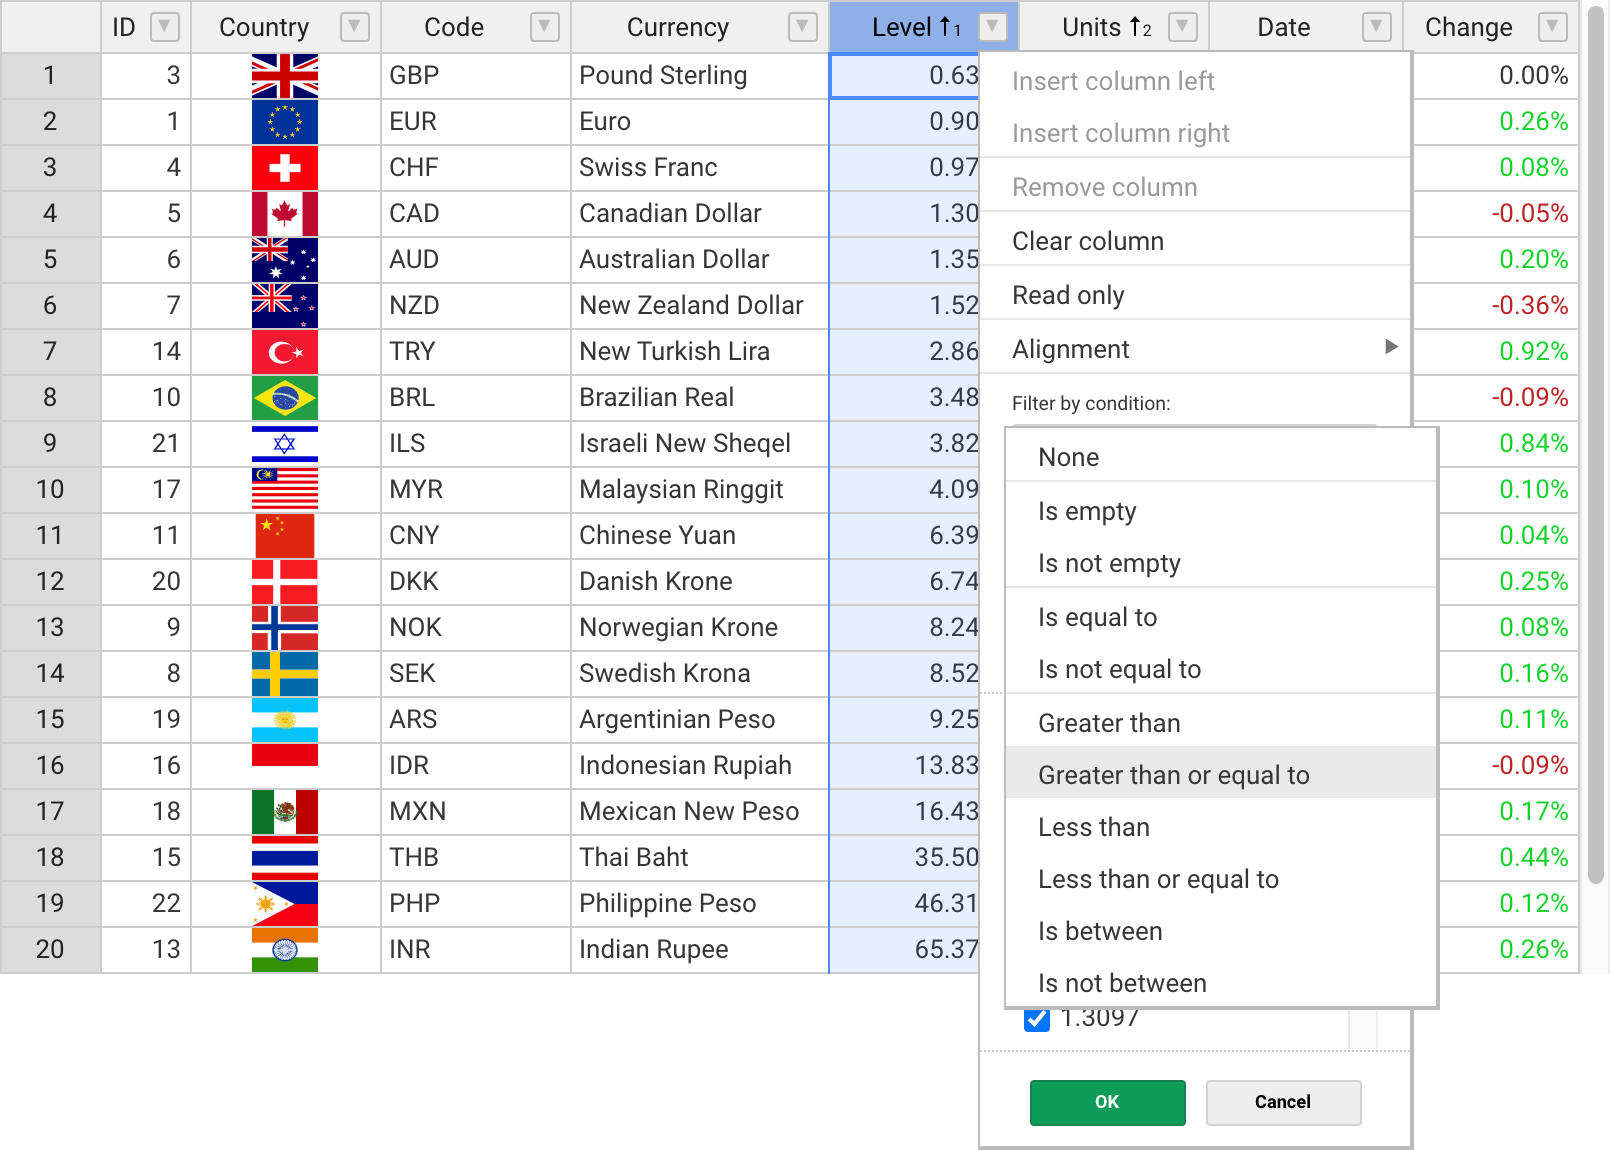This screenshot has width=1610, height=1150.
Task: Click the Israeli flag icon
Action: pyautogui.click(x=285, y=444)
